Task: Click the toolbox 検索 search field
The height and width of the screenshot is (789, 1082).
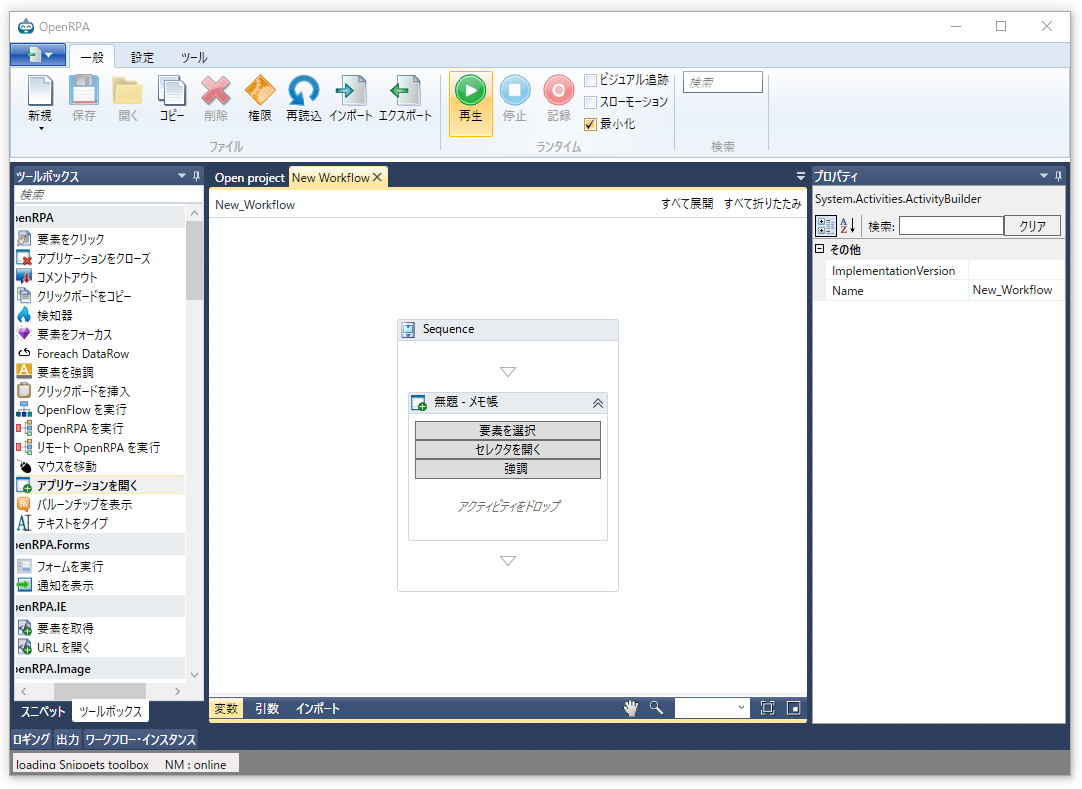Action: (x=108, y=195)
